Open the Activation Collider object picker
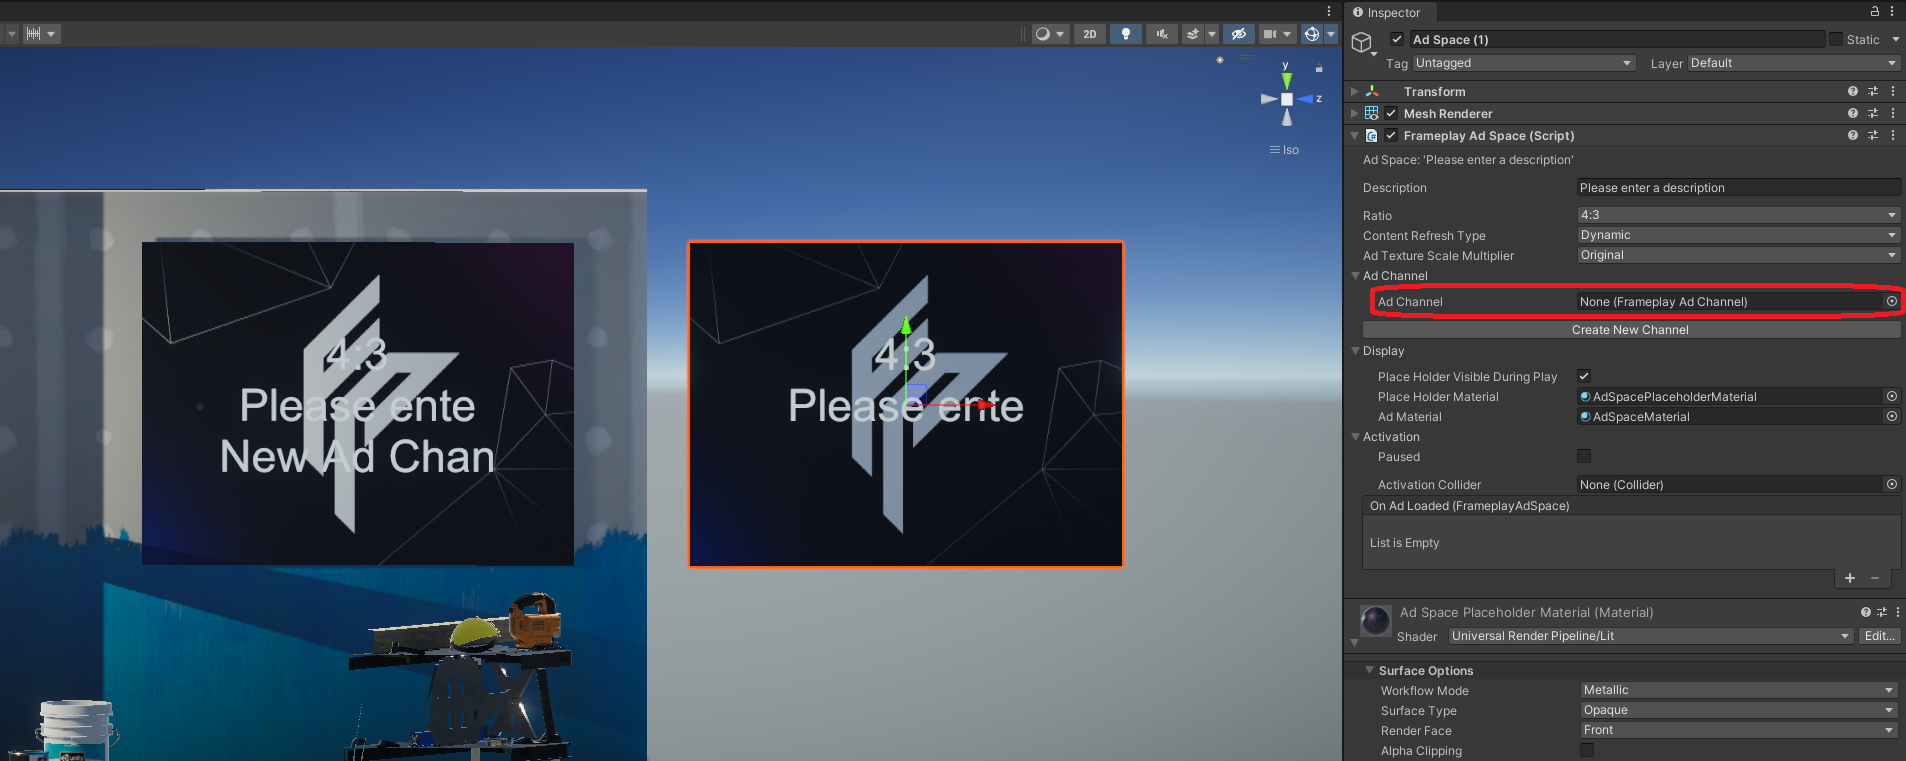The image size is (1906, 761). tap(1892, 484)
